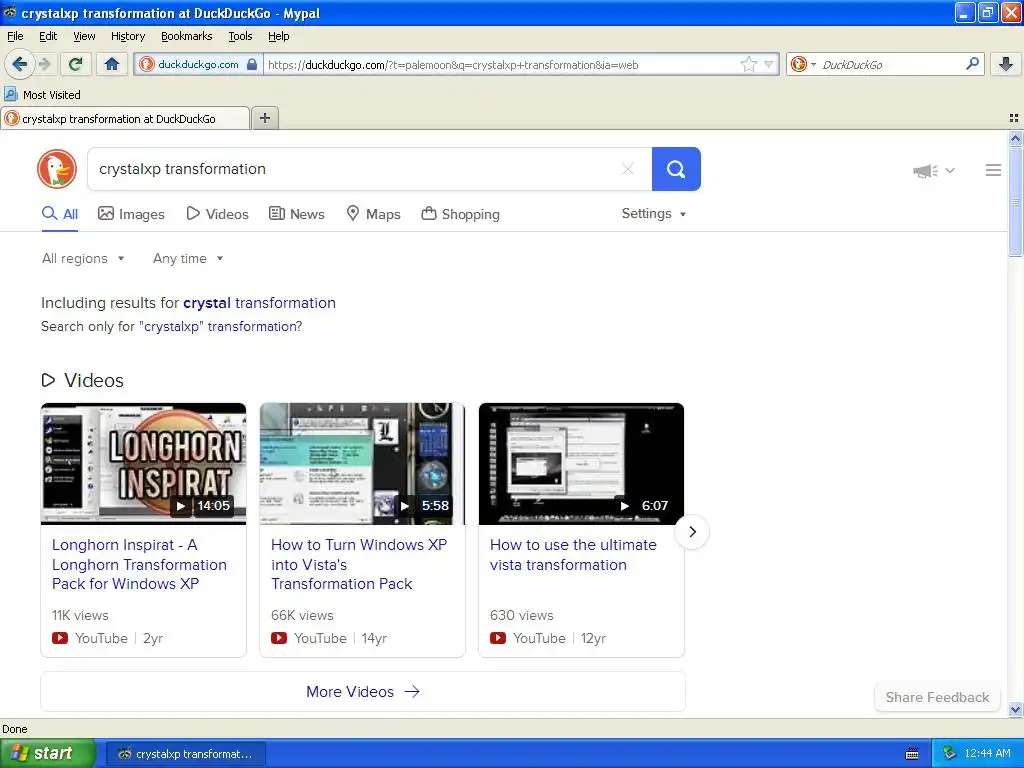This screenshot has width=1024, height=768.
Task: Search only for "crystalxp" transformation
Action: point(220,327)
